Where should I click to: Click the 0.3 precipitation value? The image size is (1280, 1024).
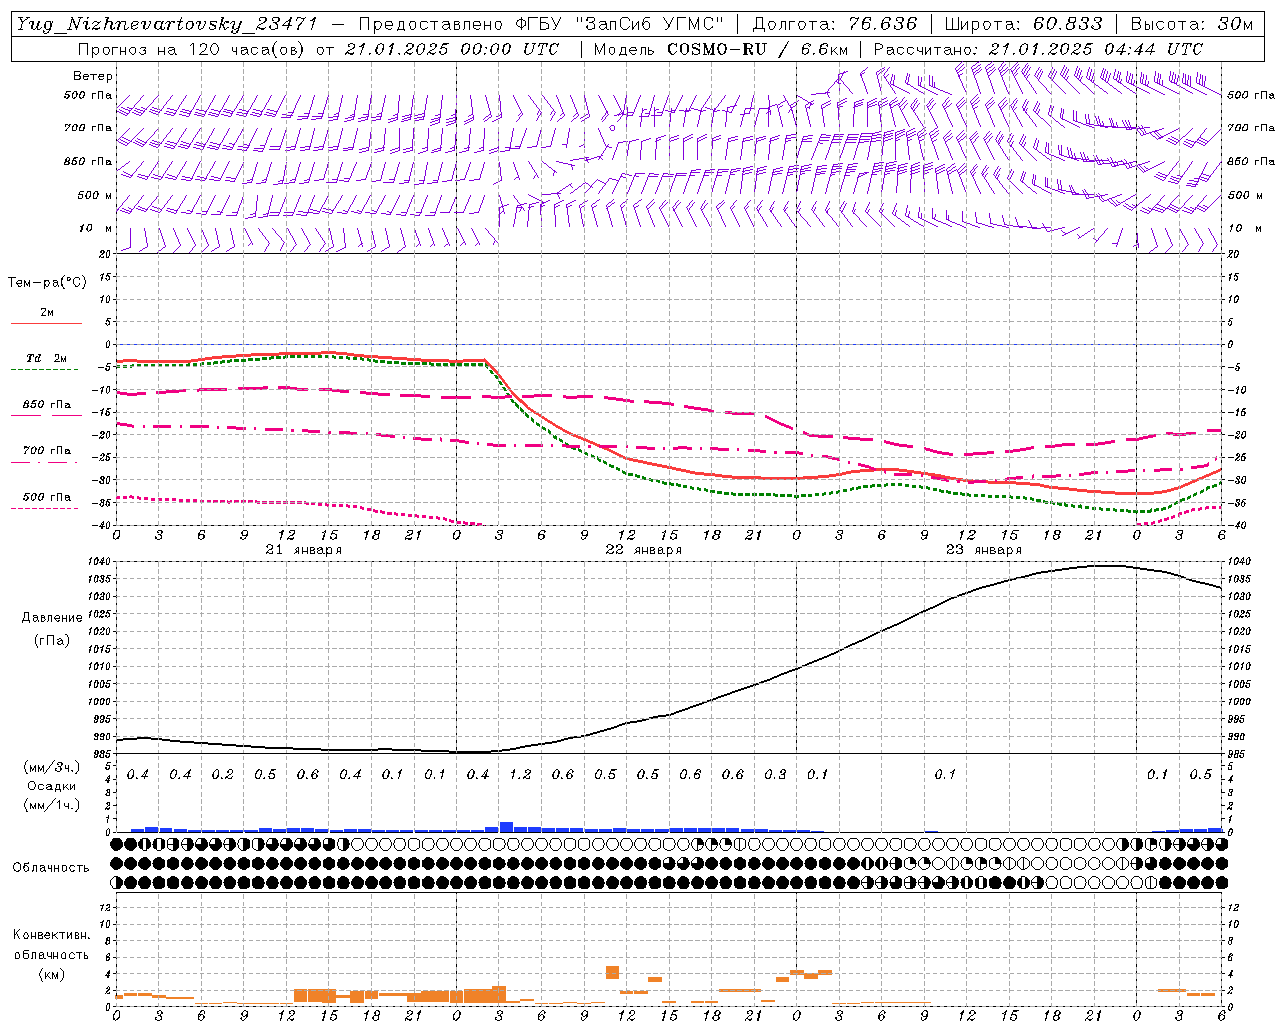point(775,775)
